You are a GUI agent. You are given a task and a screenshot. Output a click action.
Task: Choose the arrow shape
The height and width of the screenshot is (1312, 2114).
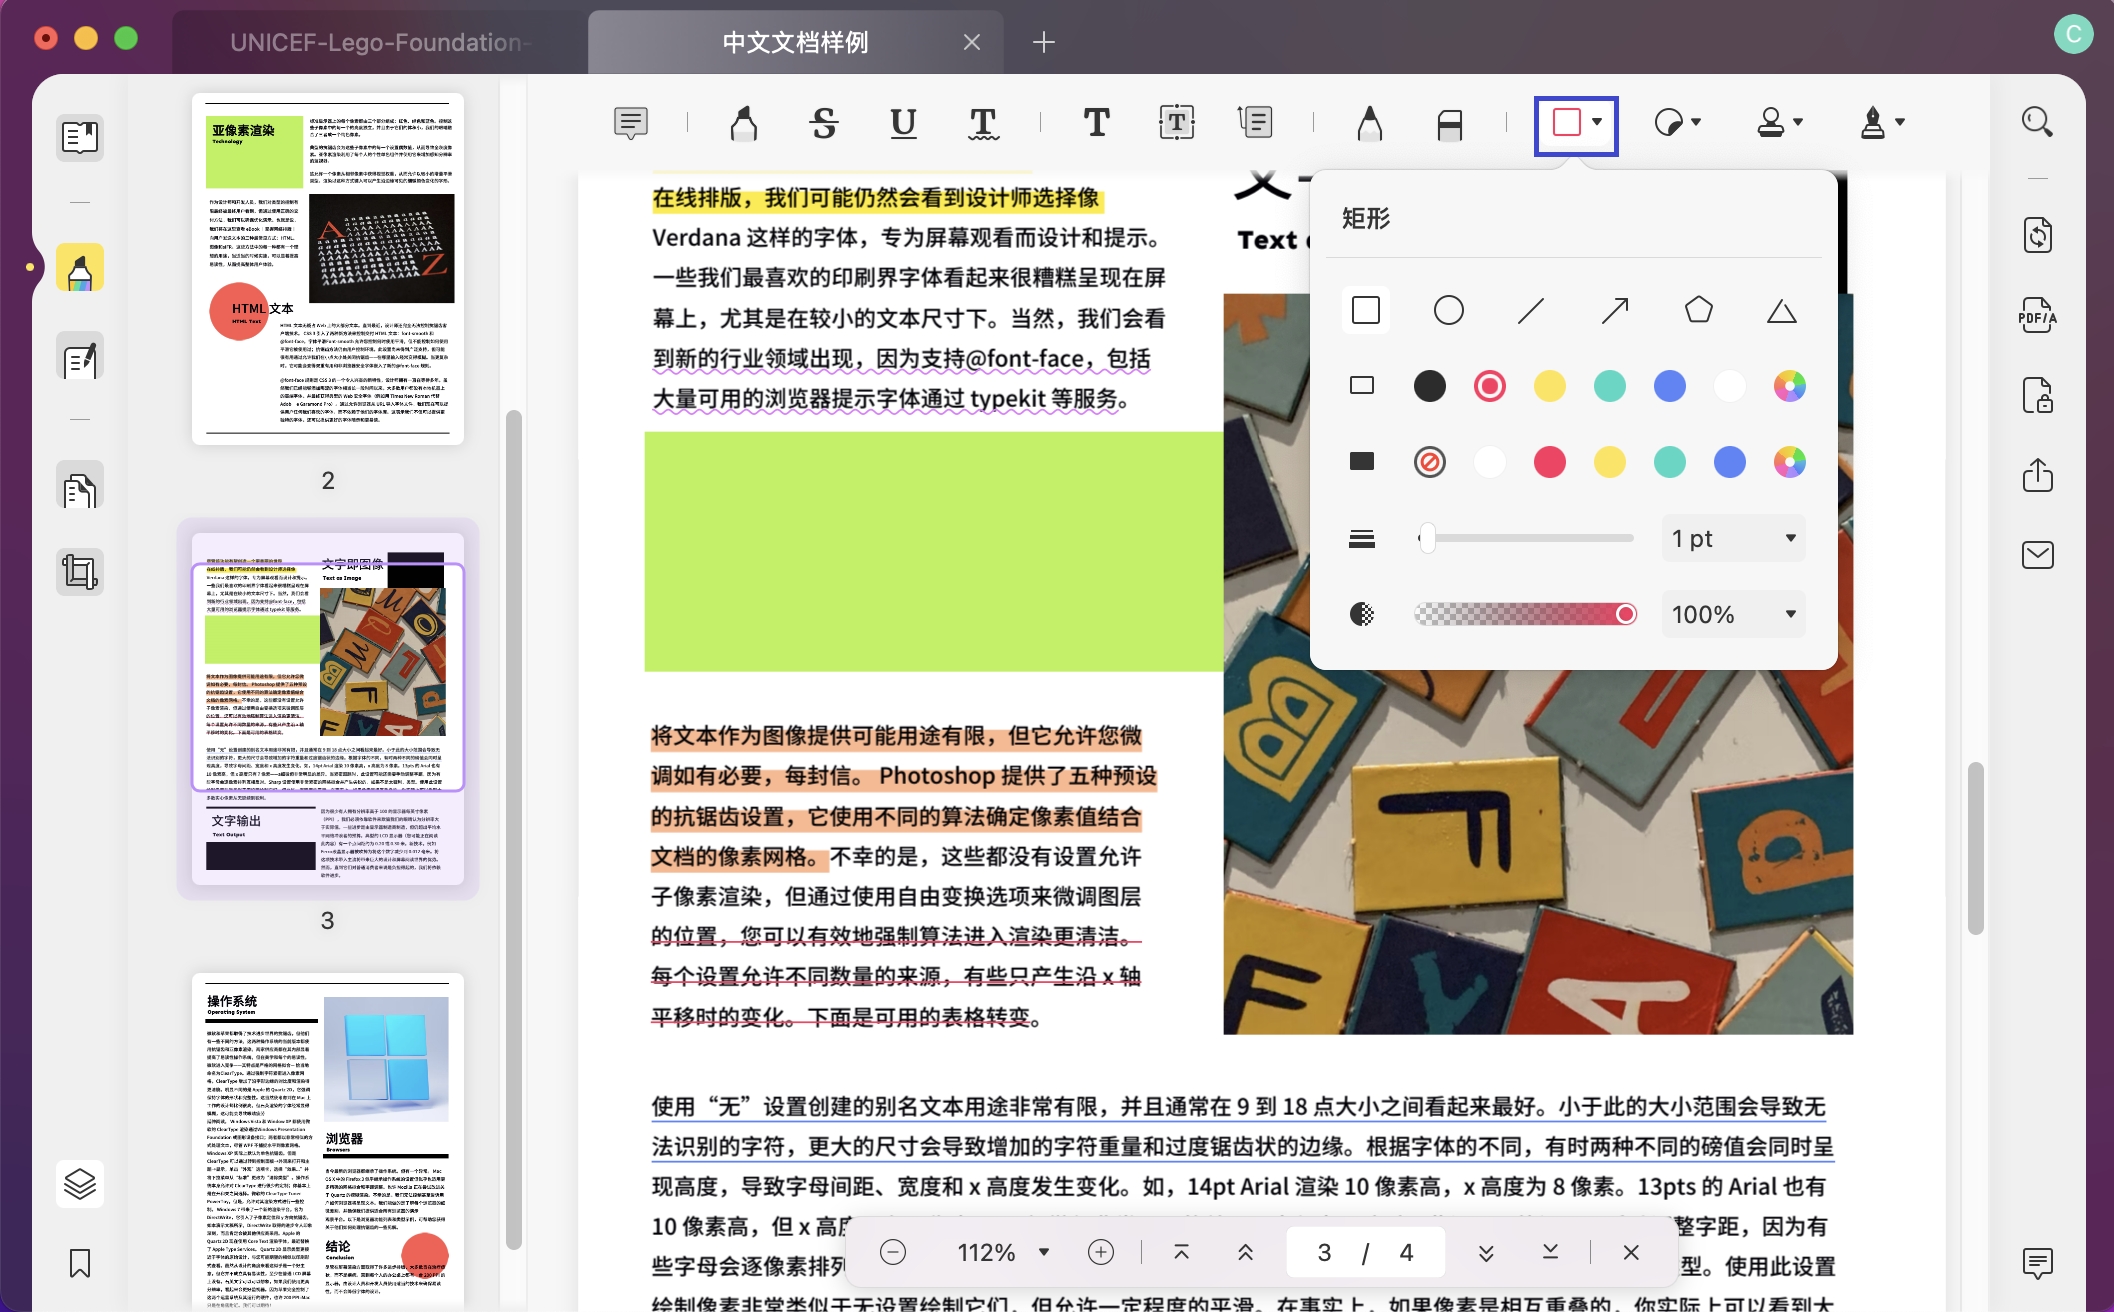pyautogui.click(x=1615, y=310)
